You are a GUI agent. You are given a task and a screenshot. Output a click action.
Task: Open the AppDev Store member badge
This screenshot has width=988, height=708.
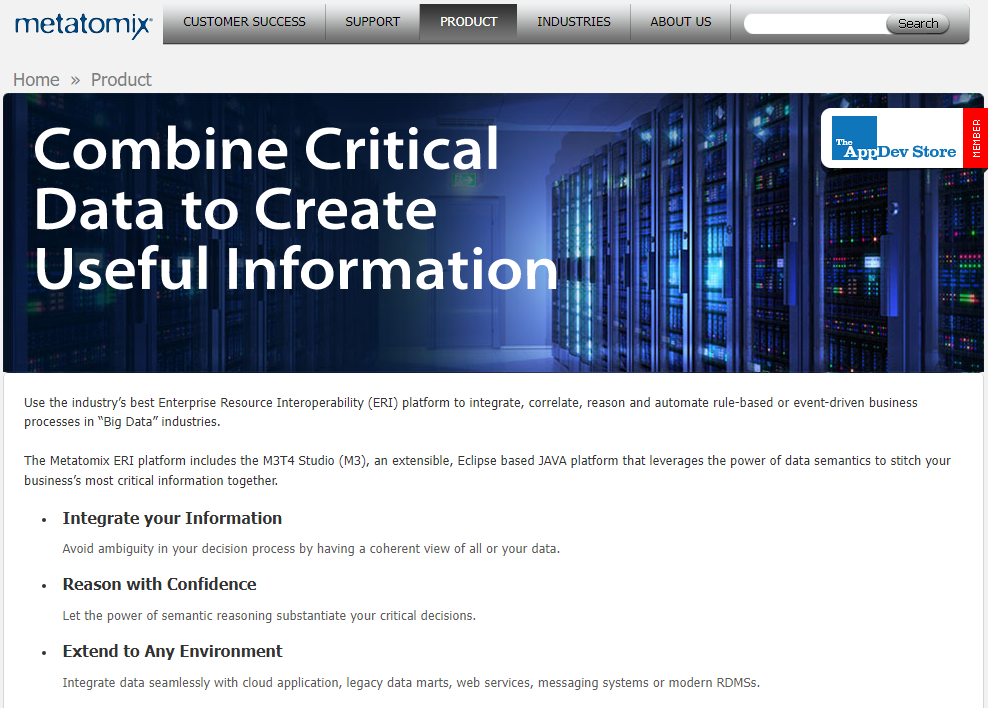904,138
